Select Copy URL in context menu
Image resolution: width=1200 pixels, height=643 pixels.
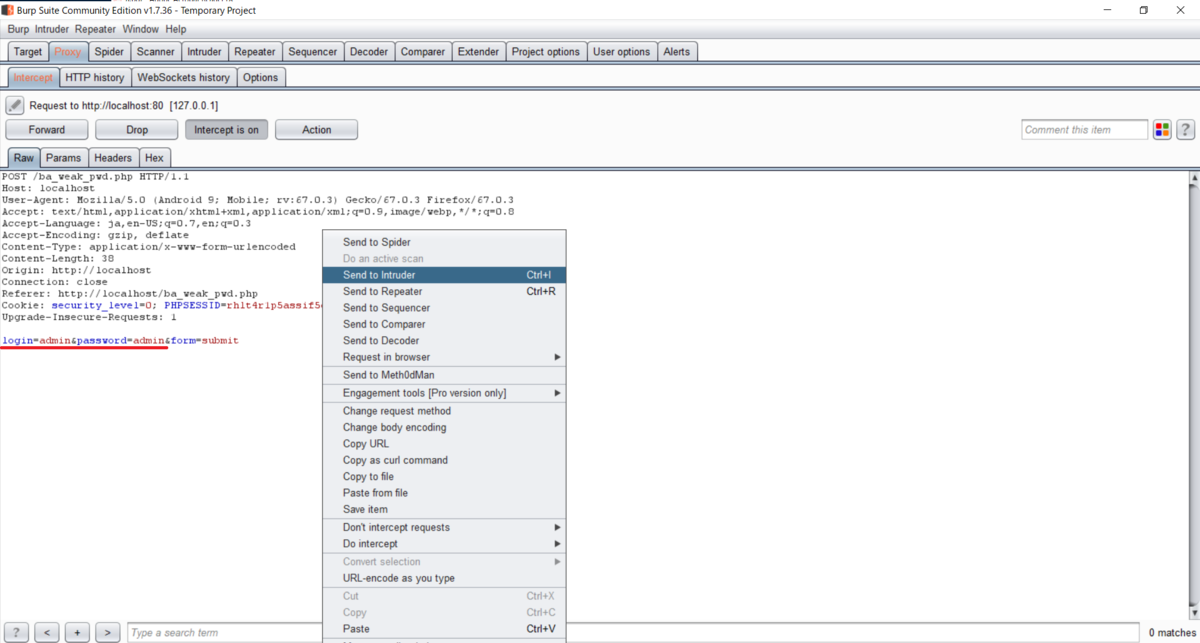coord(444,444)
